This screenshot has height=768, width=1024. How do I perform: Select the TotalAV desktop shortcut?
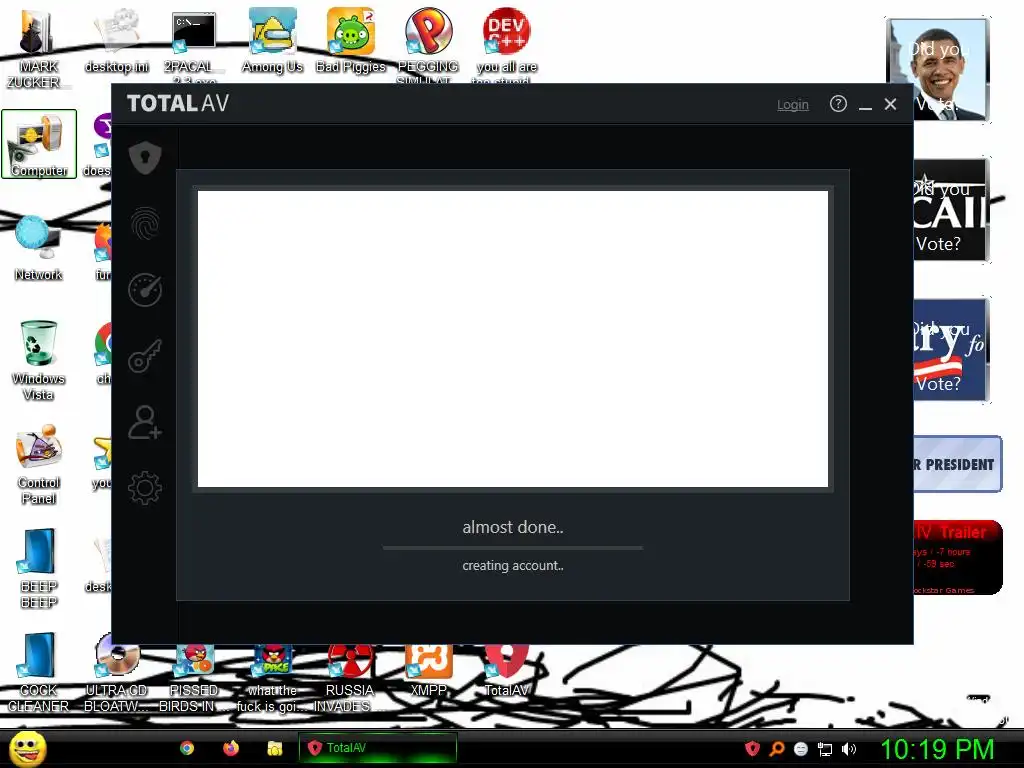[506, 669]
